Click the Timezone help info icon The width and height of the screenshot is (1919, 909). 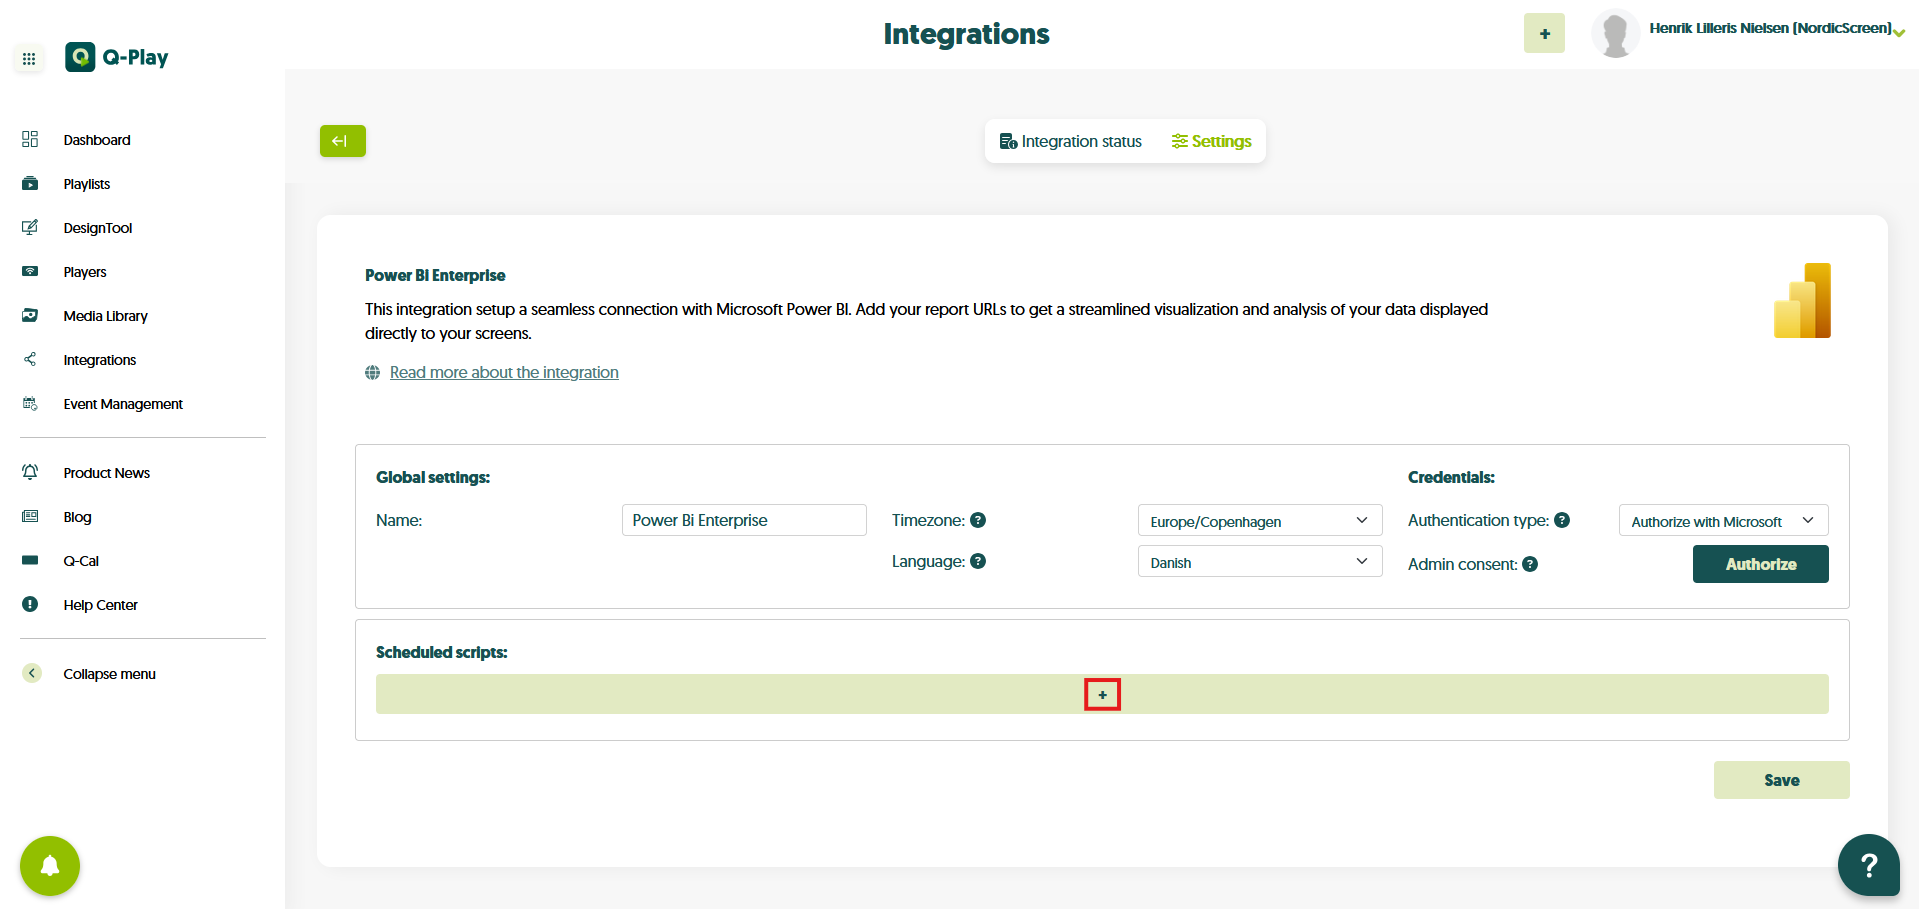click(978, 520)
